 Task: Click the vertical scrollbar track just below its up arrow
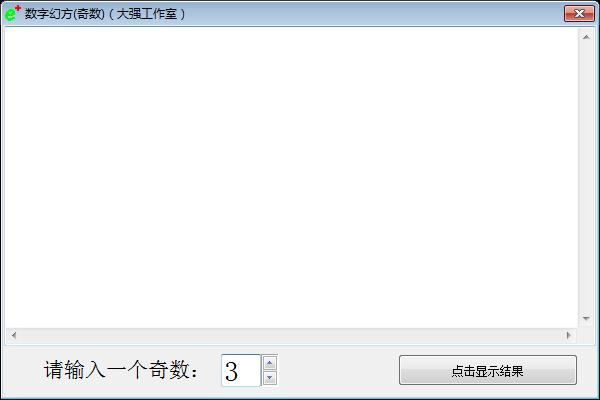coord(586,52)
